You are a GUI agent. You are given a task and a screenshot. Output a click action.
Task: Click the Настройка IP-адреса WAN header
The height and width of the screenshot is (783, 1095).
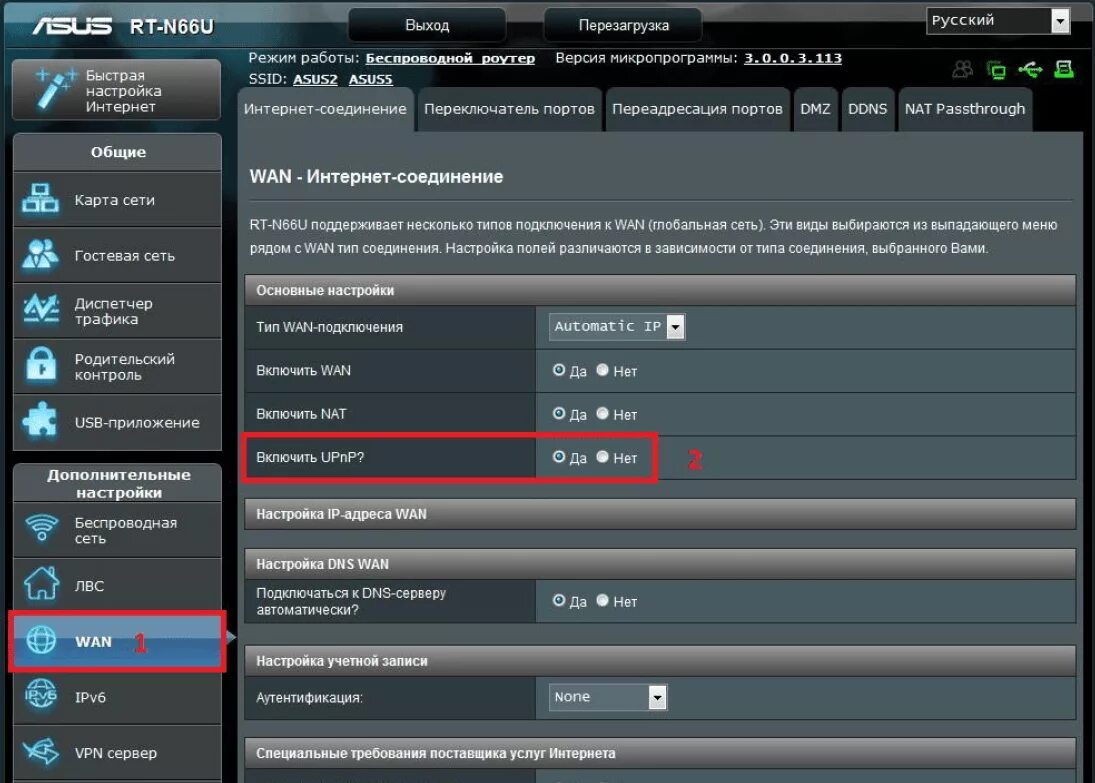[660, 513]
